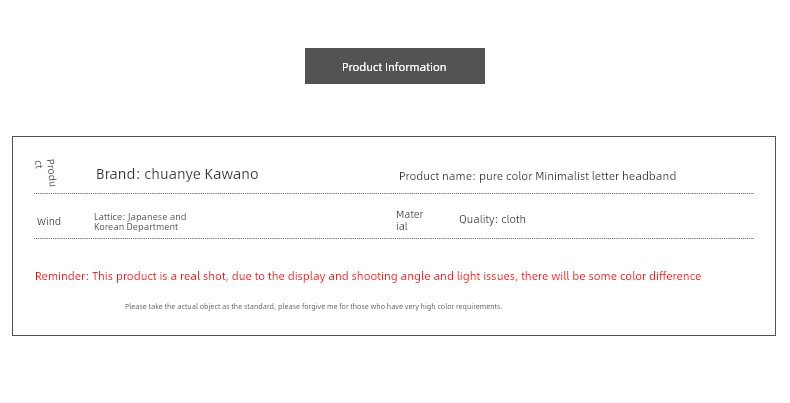Click the word Brand in first row

(116, 174)
